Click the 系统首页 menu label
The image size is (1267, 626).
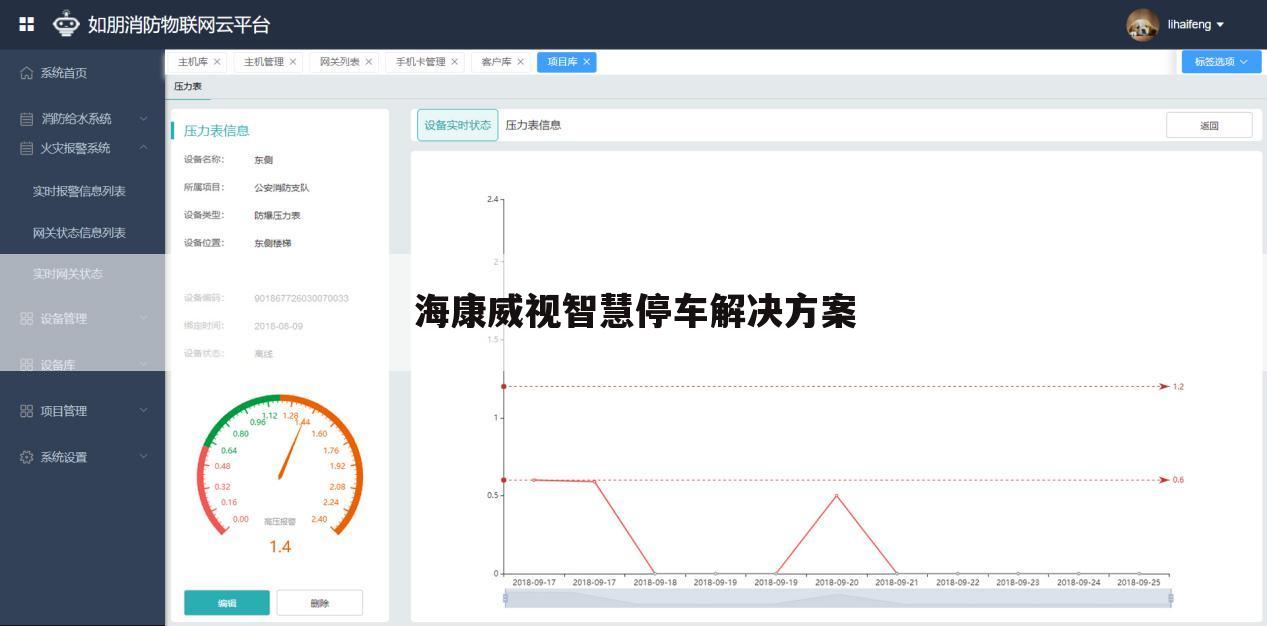[x=64, y=73]
